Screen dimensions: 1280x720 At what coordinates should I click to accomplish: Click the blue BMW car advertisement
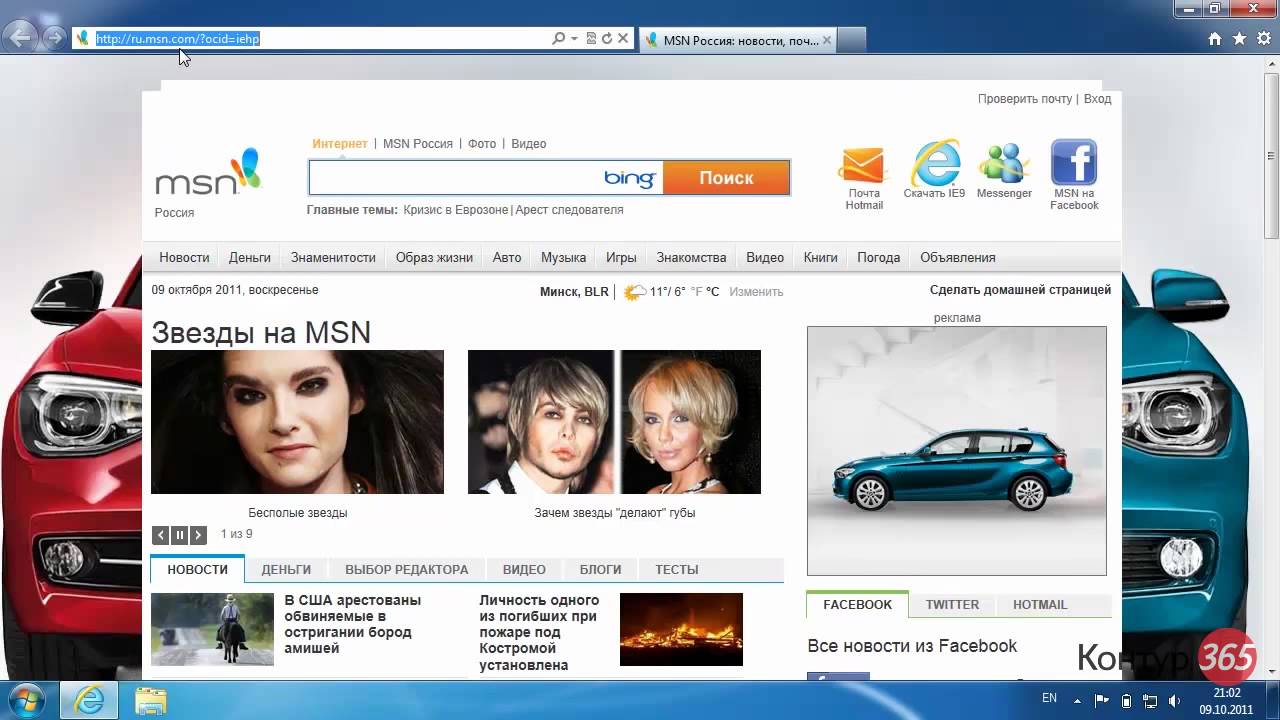pyautogui.click(x=957, y=451)
